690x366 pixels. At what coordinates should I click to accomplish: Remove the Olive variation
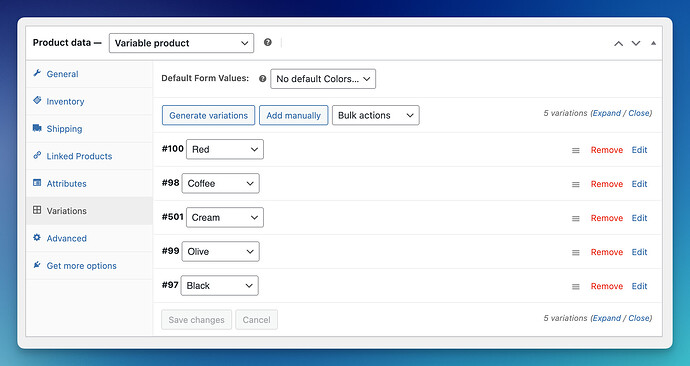click(607, 252)
